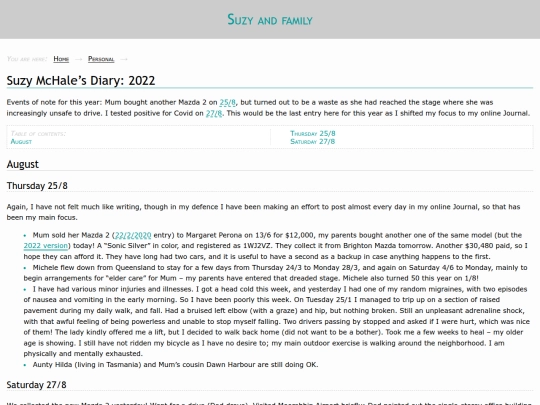
Task: Click the August section heading
Action: (x=23, y=164)
